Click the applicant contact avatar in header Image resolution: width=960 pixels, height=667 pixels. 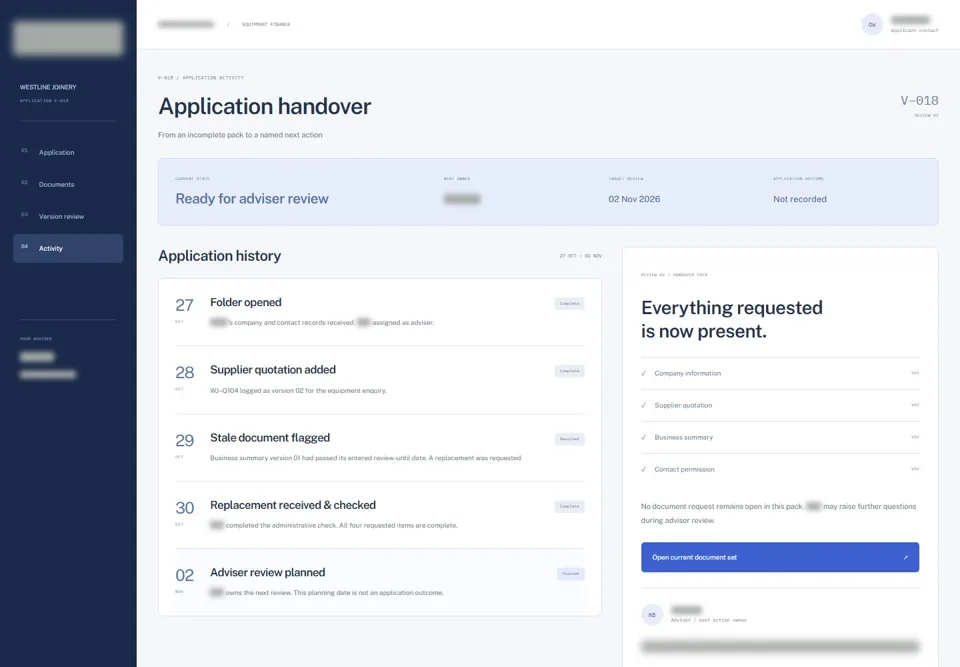point(872,24)
